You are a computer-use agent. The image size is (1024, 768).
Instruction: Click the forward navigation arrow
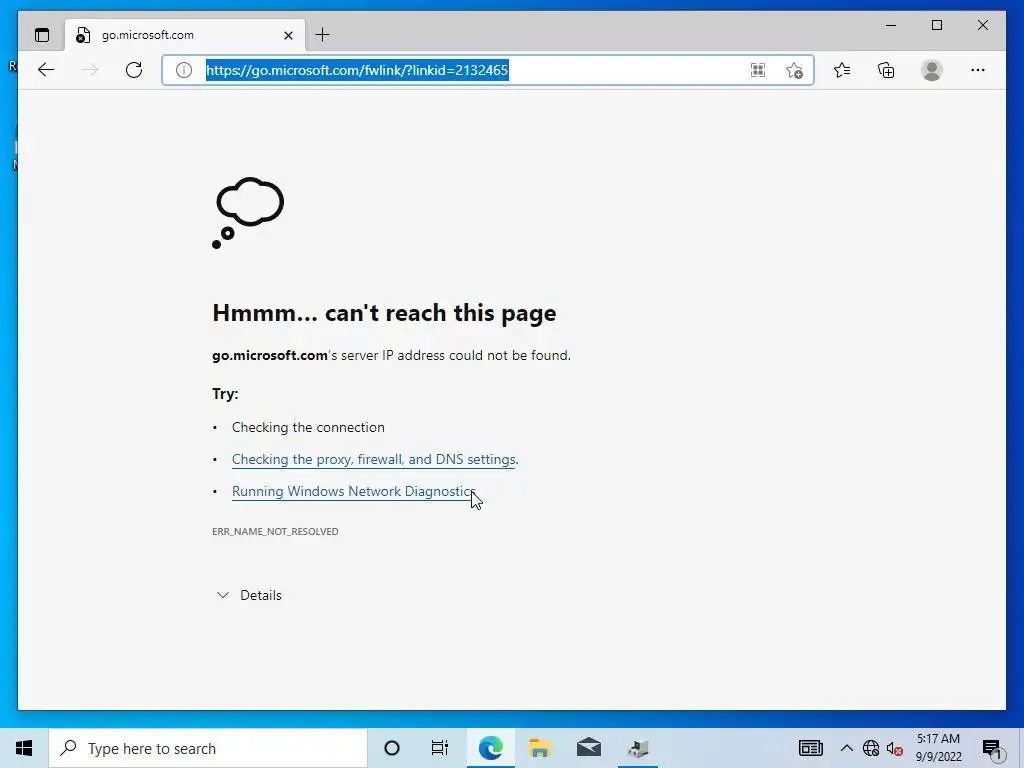tap(90, 70)
